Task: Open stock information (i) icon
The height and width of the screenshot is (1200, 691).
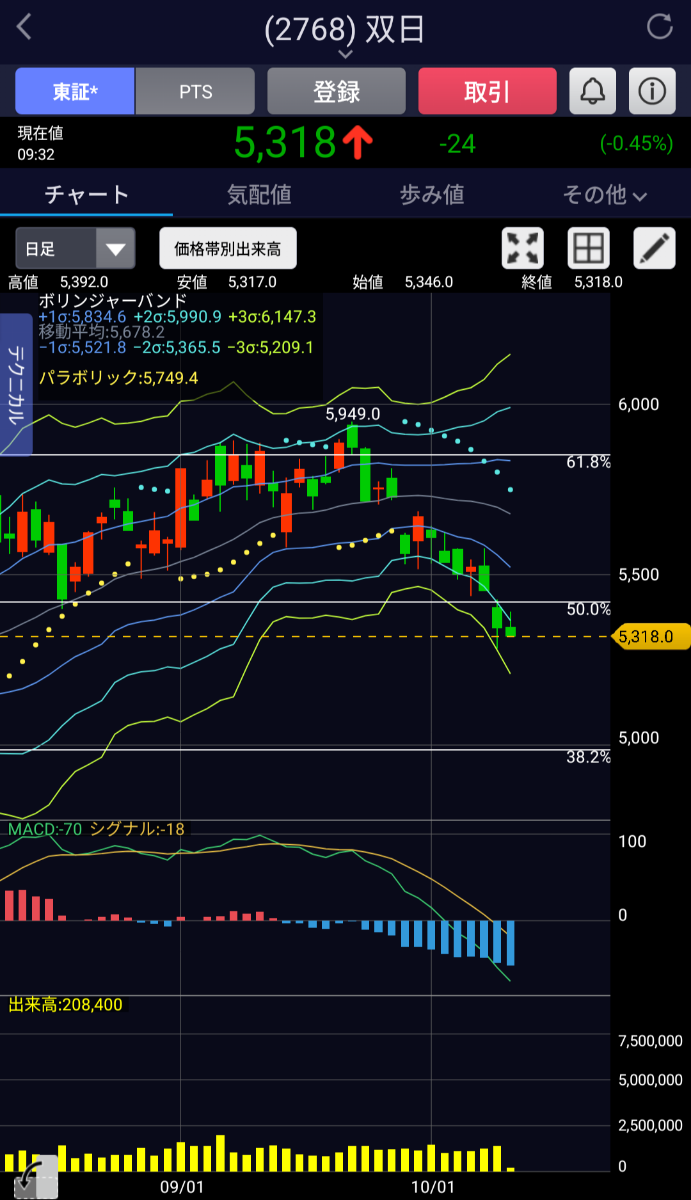Action: [x=652, y=92]
